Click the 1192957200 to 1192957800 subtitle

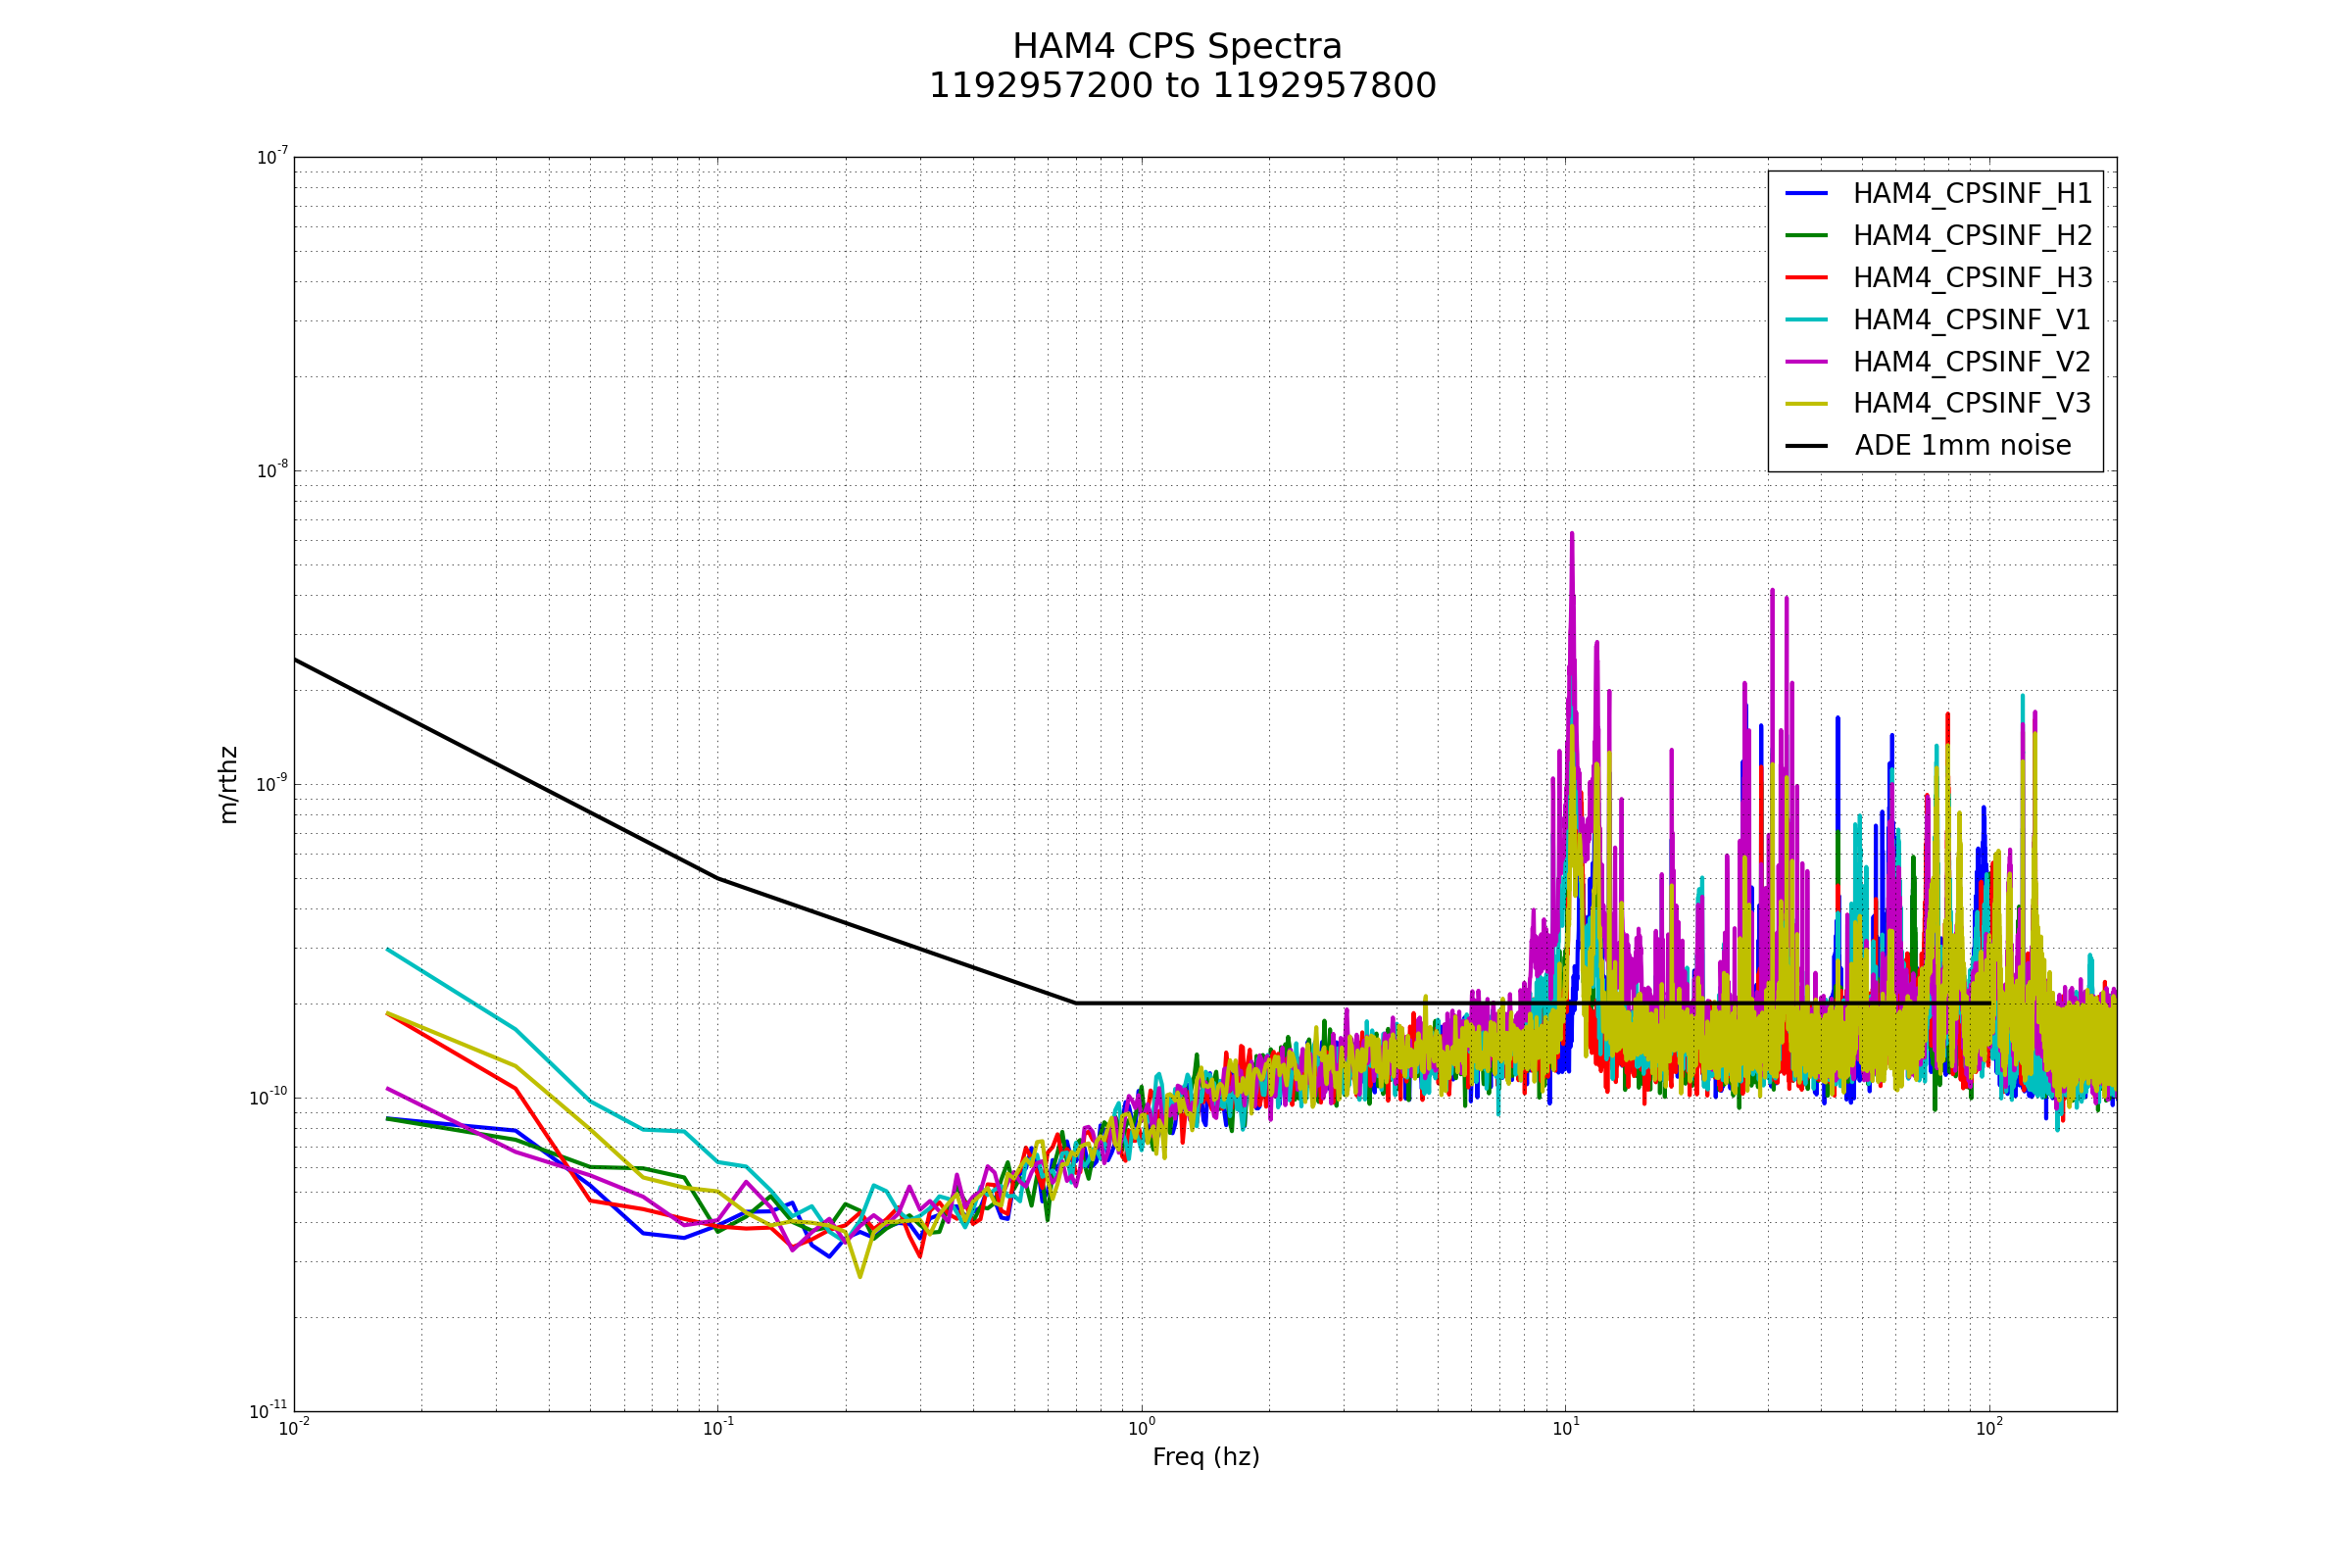pos(1182,86)
